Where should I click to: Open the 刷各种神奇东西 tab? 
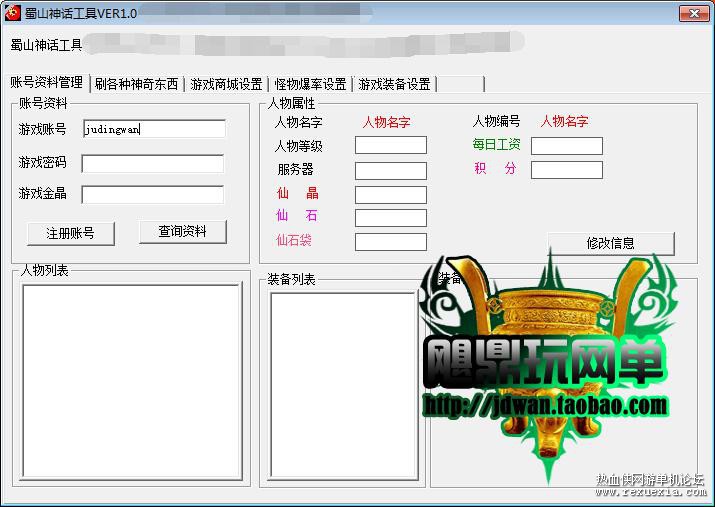click(x=136, y=84)
